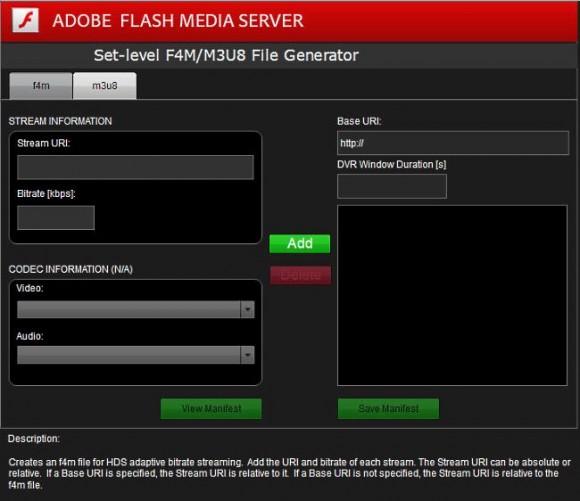Click the Stream URI label
This screenshot has height=501, width=580.
44,143
